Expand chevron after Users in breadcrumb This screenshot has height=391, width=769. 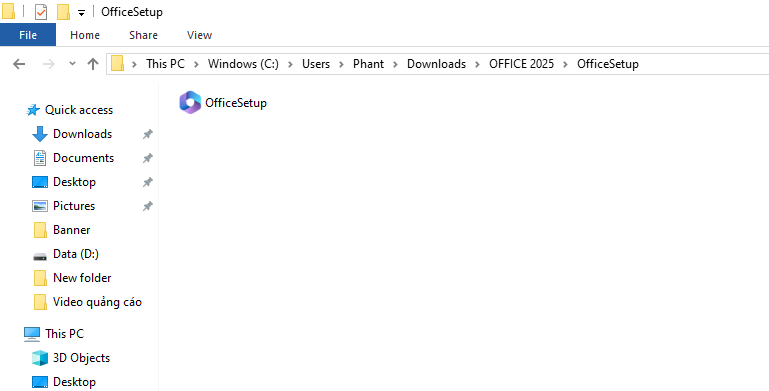(x=342, y=64)
